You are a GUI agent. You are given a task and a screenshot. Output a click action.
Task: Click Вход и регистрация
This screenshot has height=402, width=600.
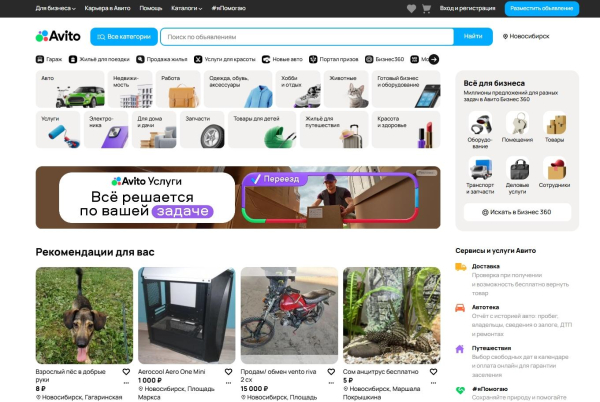click(x=467, y=8)
